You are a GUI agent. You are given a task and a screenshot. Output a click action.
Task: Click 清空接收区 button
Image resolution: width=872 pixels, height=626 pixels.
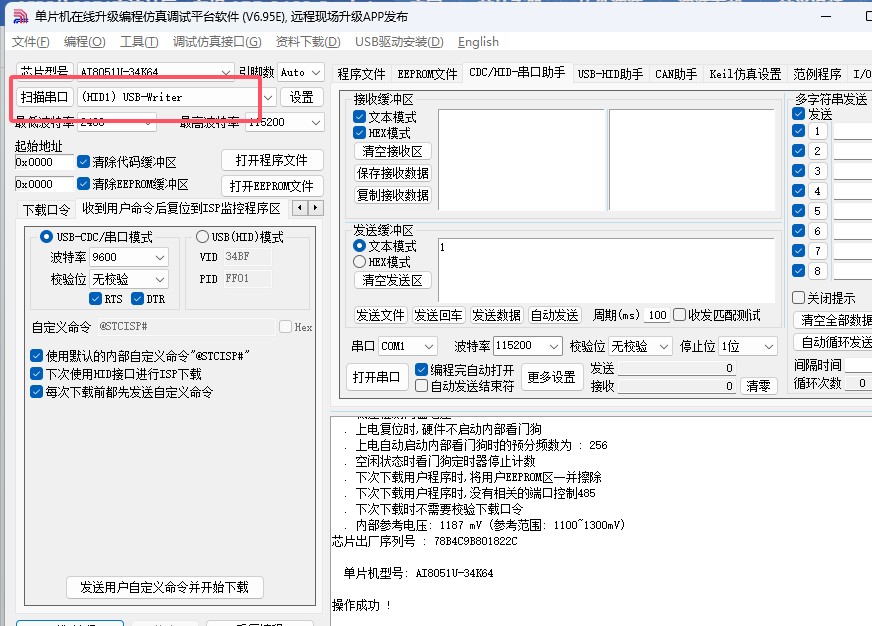coord(393,151)
